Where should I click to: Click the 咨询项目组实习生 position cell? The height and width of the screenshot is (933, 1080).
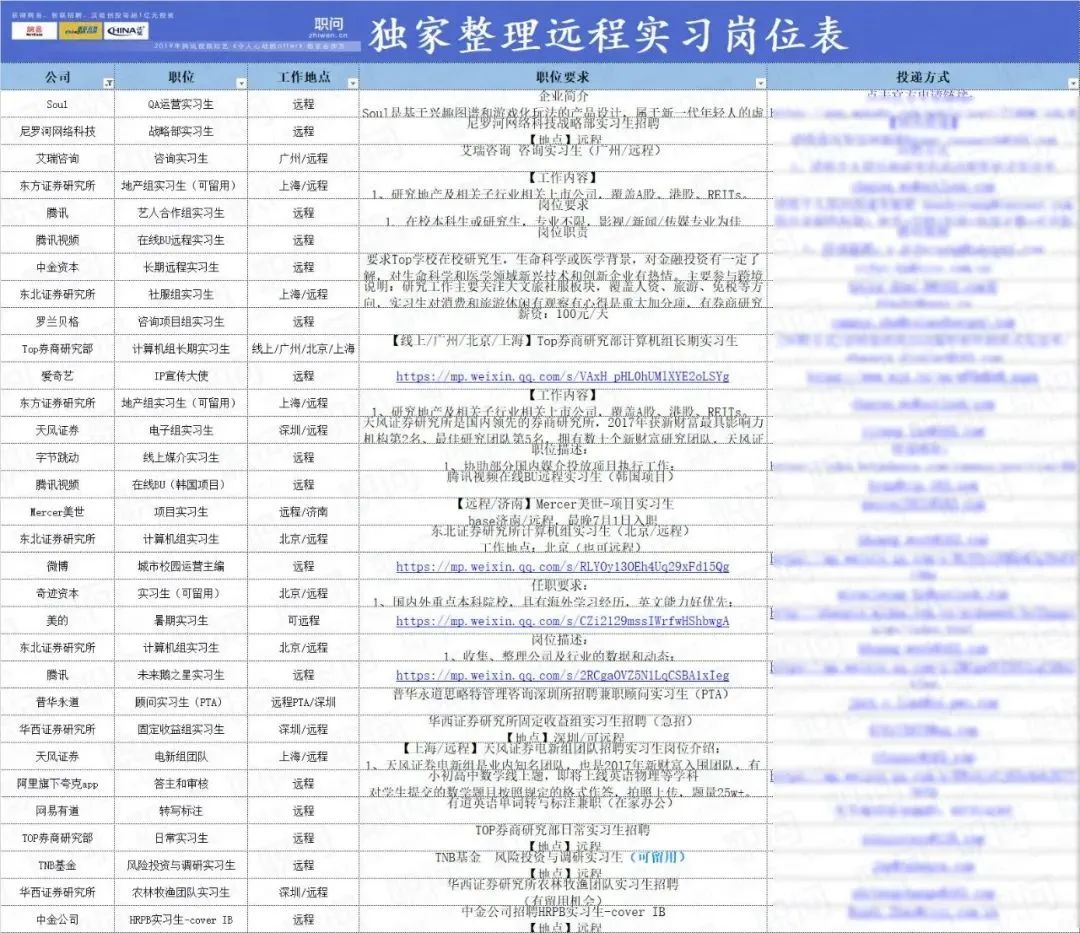[180, 322]
